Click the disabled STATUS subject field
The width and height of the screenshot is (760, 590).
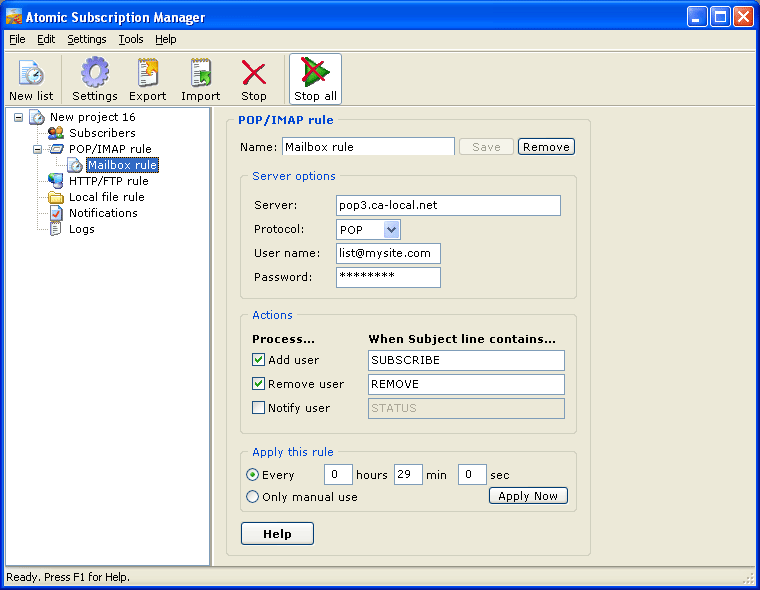466,408
